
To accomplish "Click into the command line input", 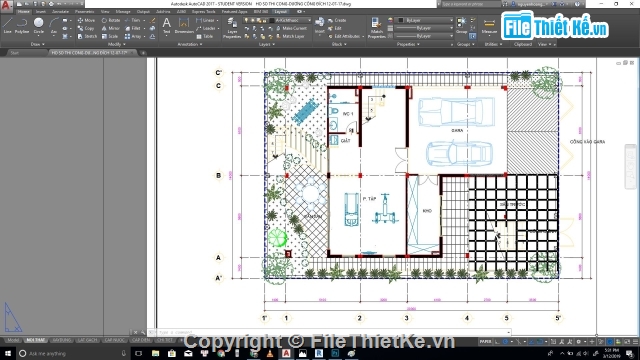I will pyautogui.click(x=333, y=332).
